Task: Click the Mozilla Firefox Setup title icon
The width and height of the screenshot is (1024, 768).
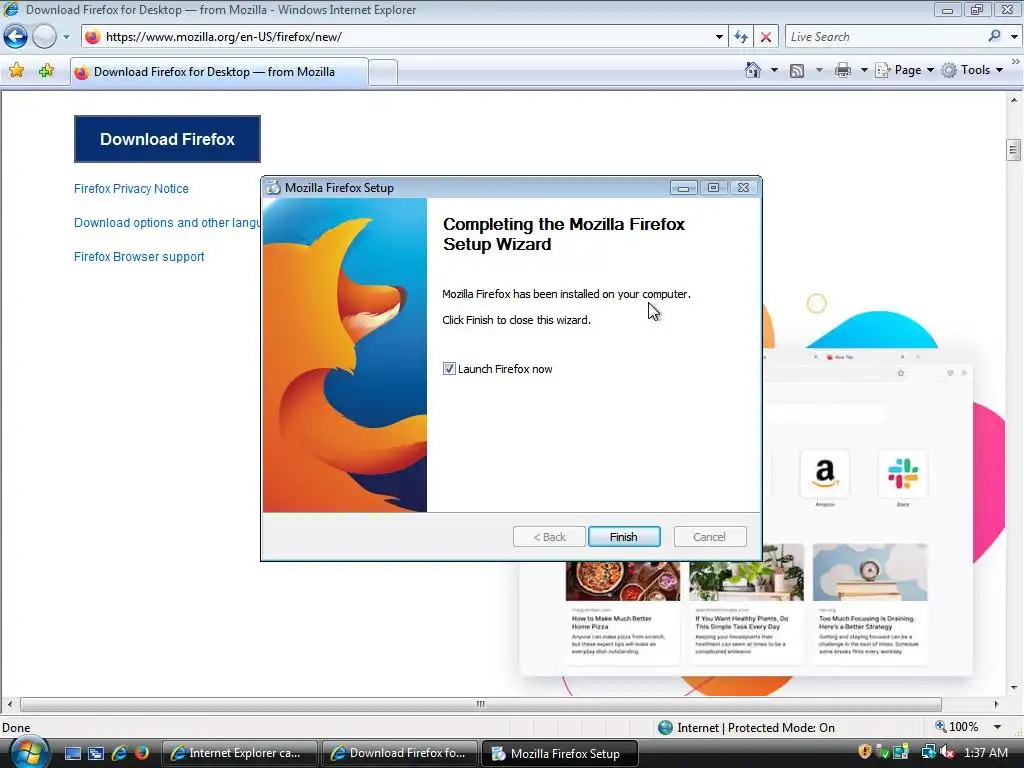Action: pyautogui.click(x=273, y=187)
